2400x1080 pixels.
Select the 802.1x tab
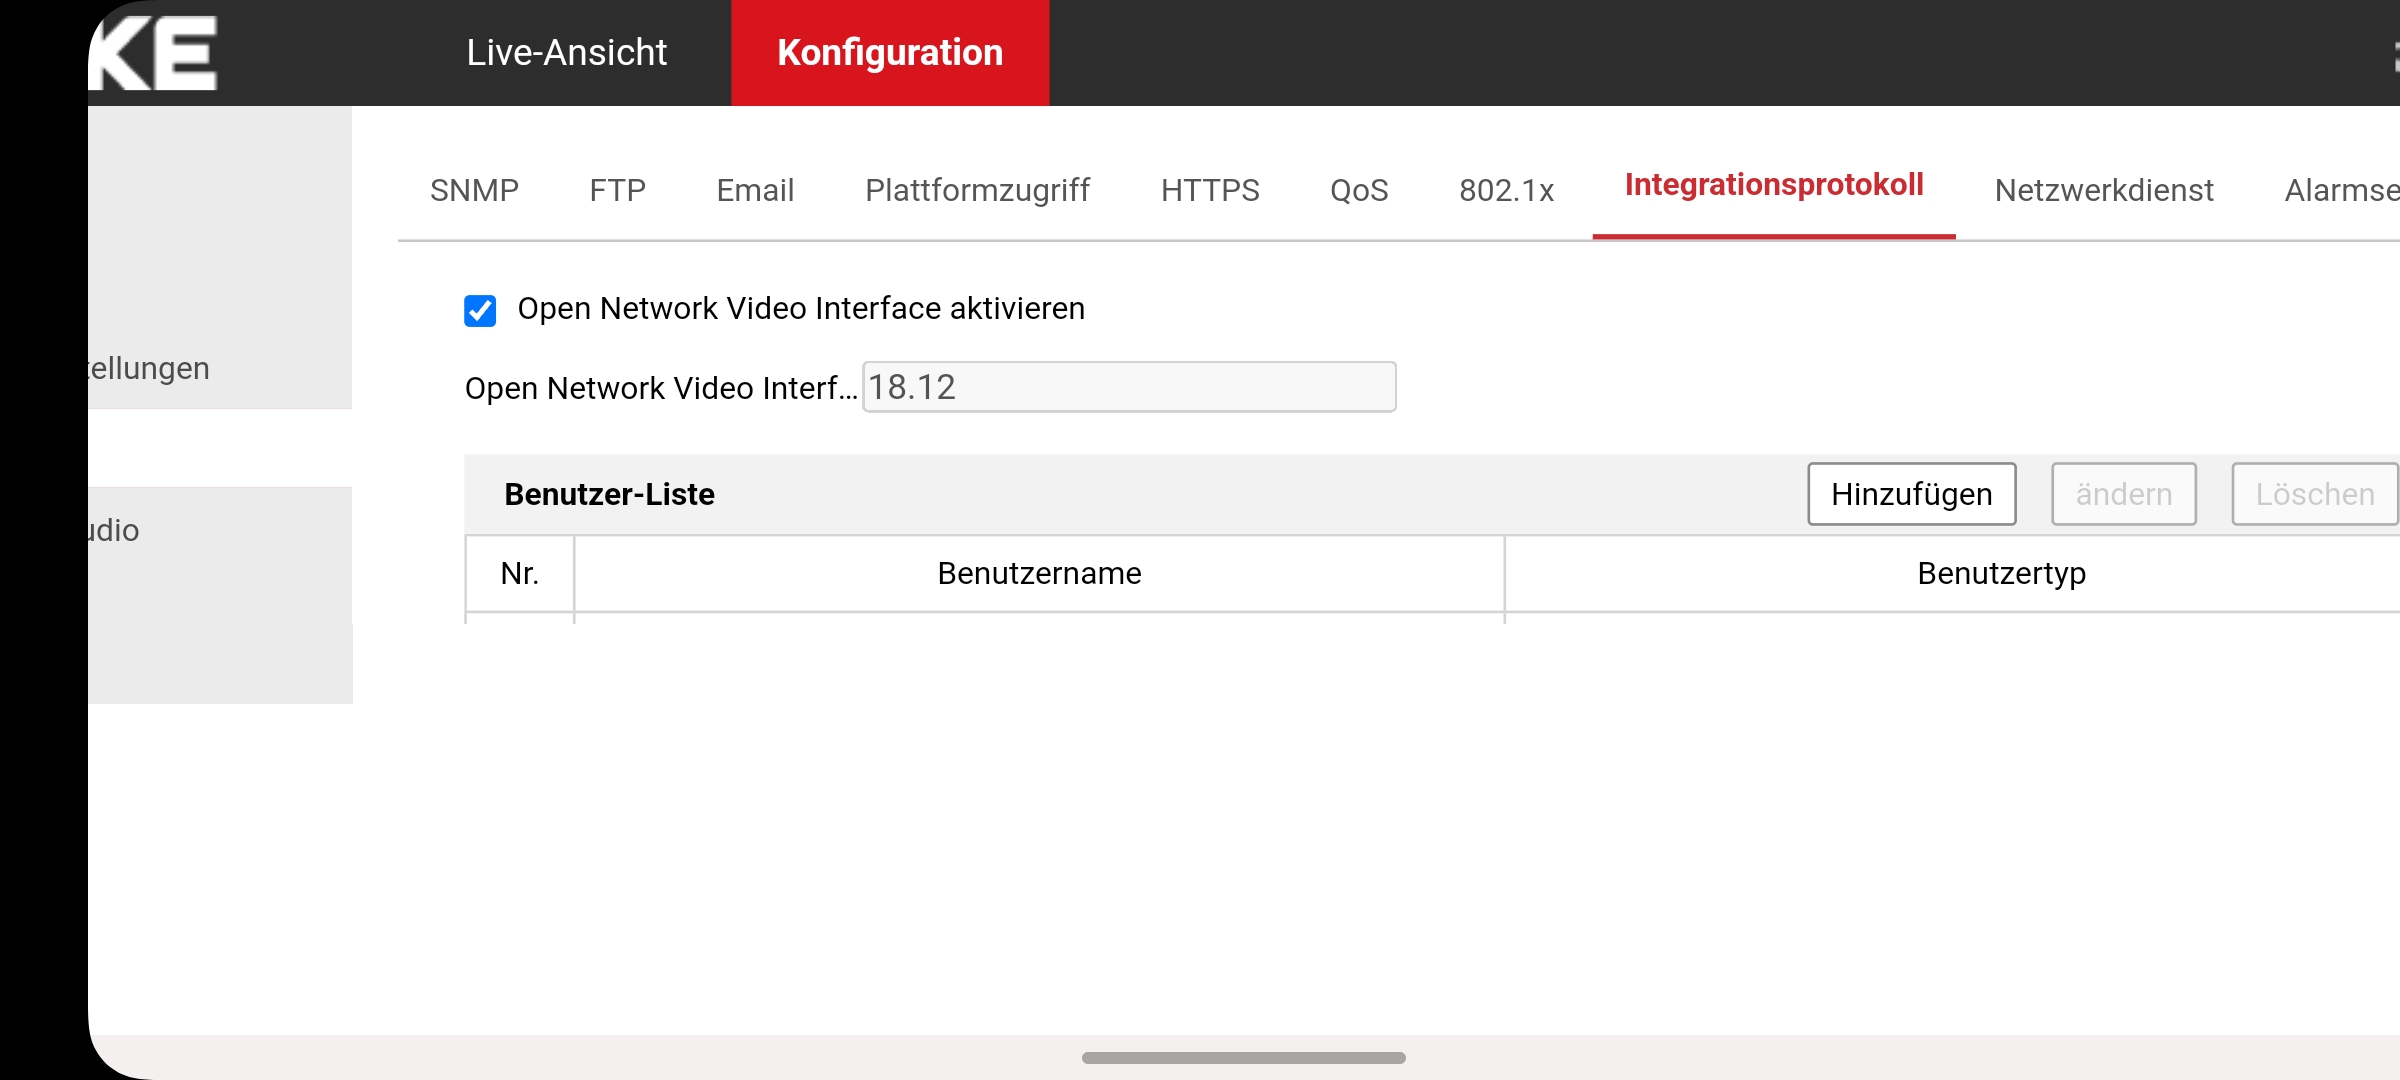coord(1505,190)
